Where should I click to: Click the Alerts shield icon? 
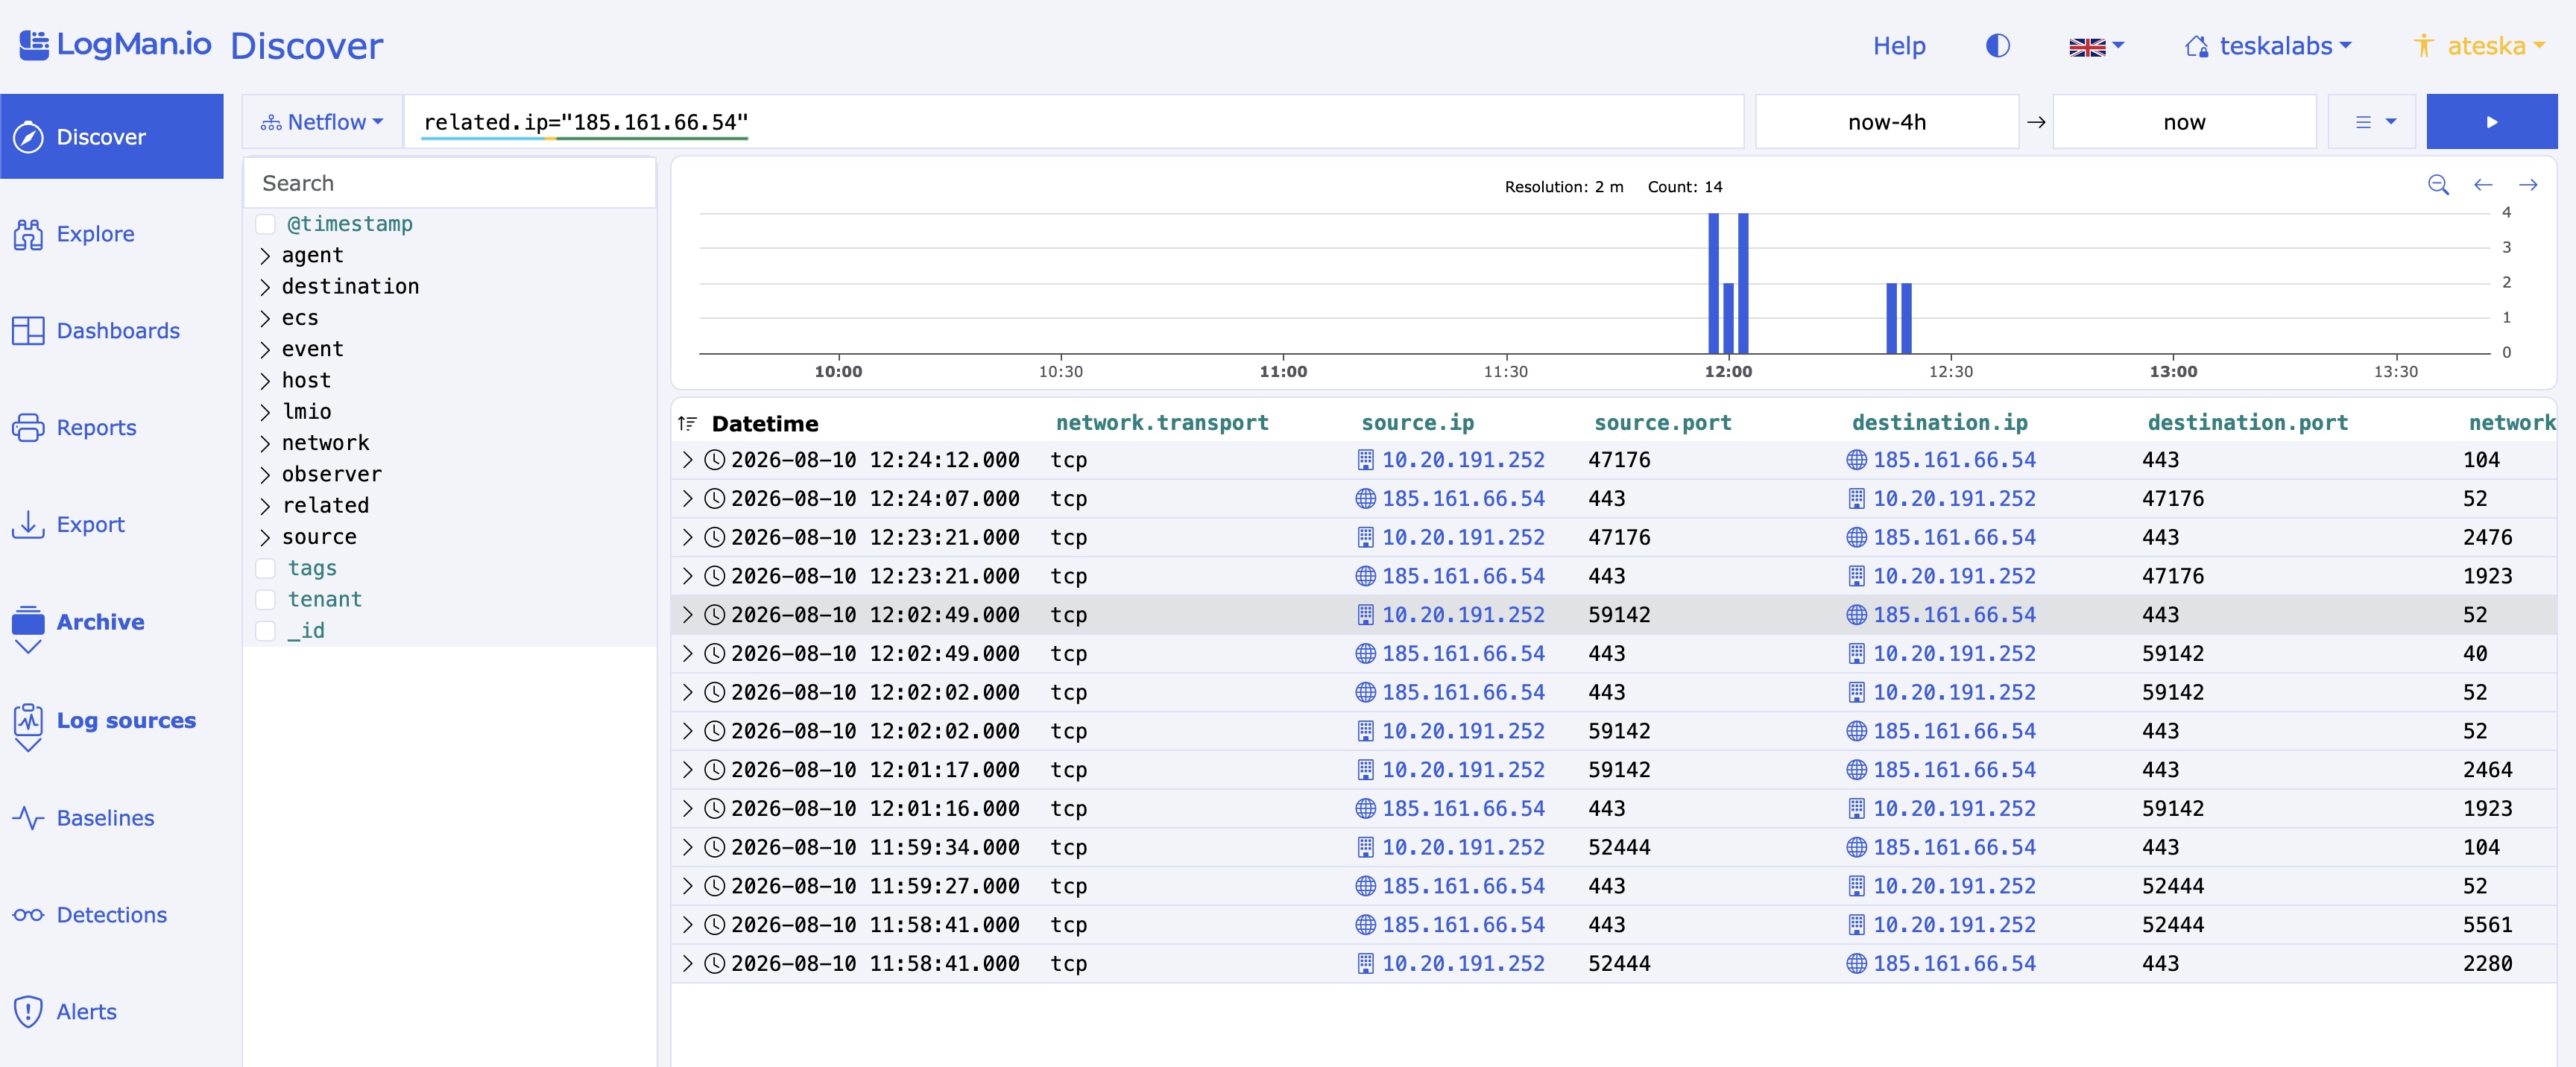(x=28, y=1011)
